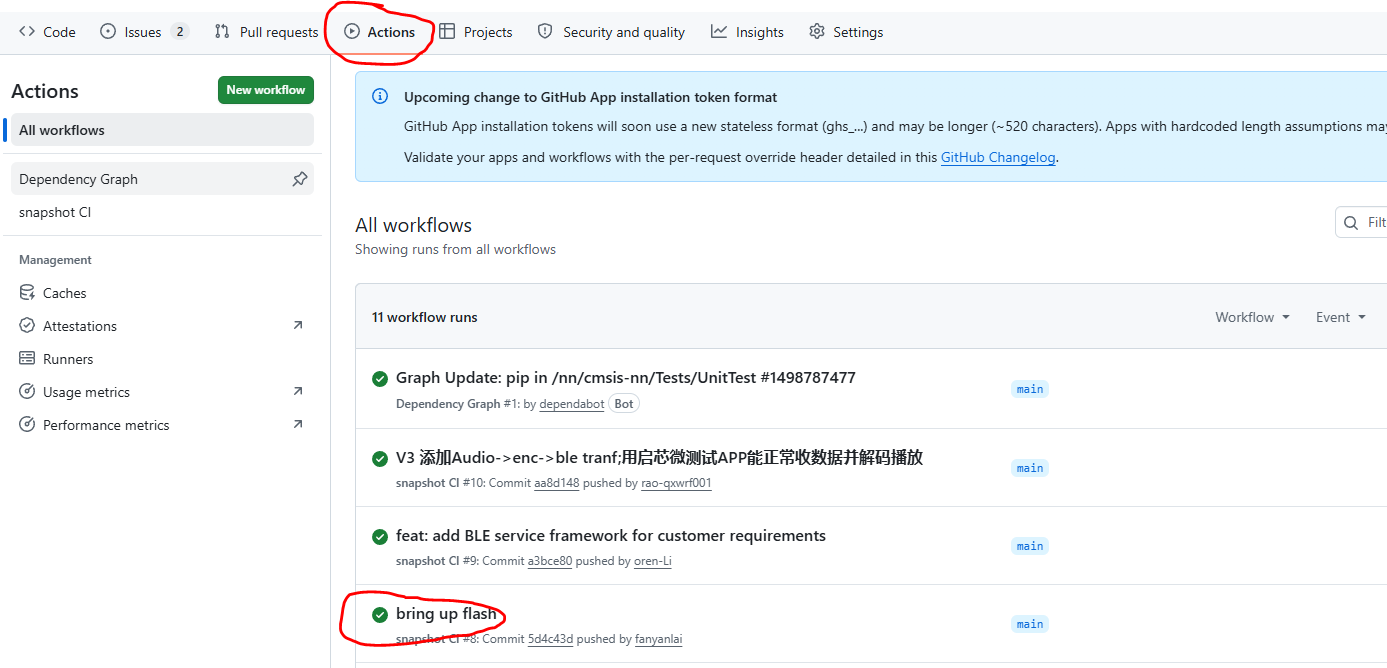The height and width of the screenshot is (668, 1387).
Task: Click main branch label on V3 Audio row
Action: pyautogui.click(x=1030, y=468)
